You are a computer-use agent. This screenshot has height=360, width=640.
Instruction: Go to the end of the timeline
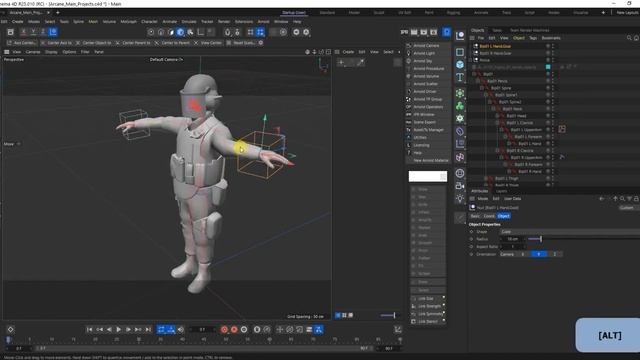tap(148, 329)
